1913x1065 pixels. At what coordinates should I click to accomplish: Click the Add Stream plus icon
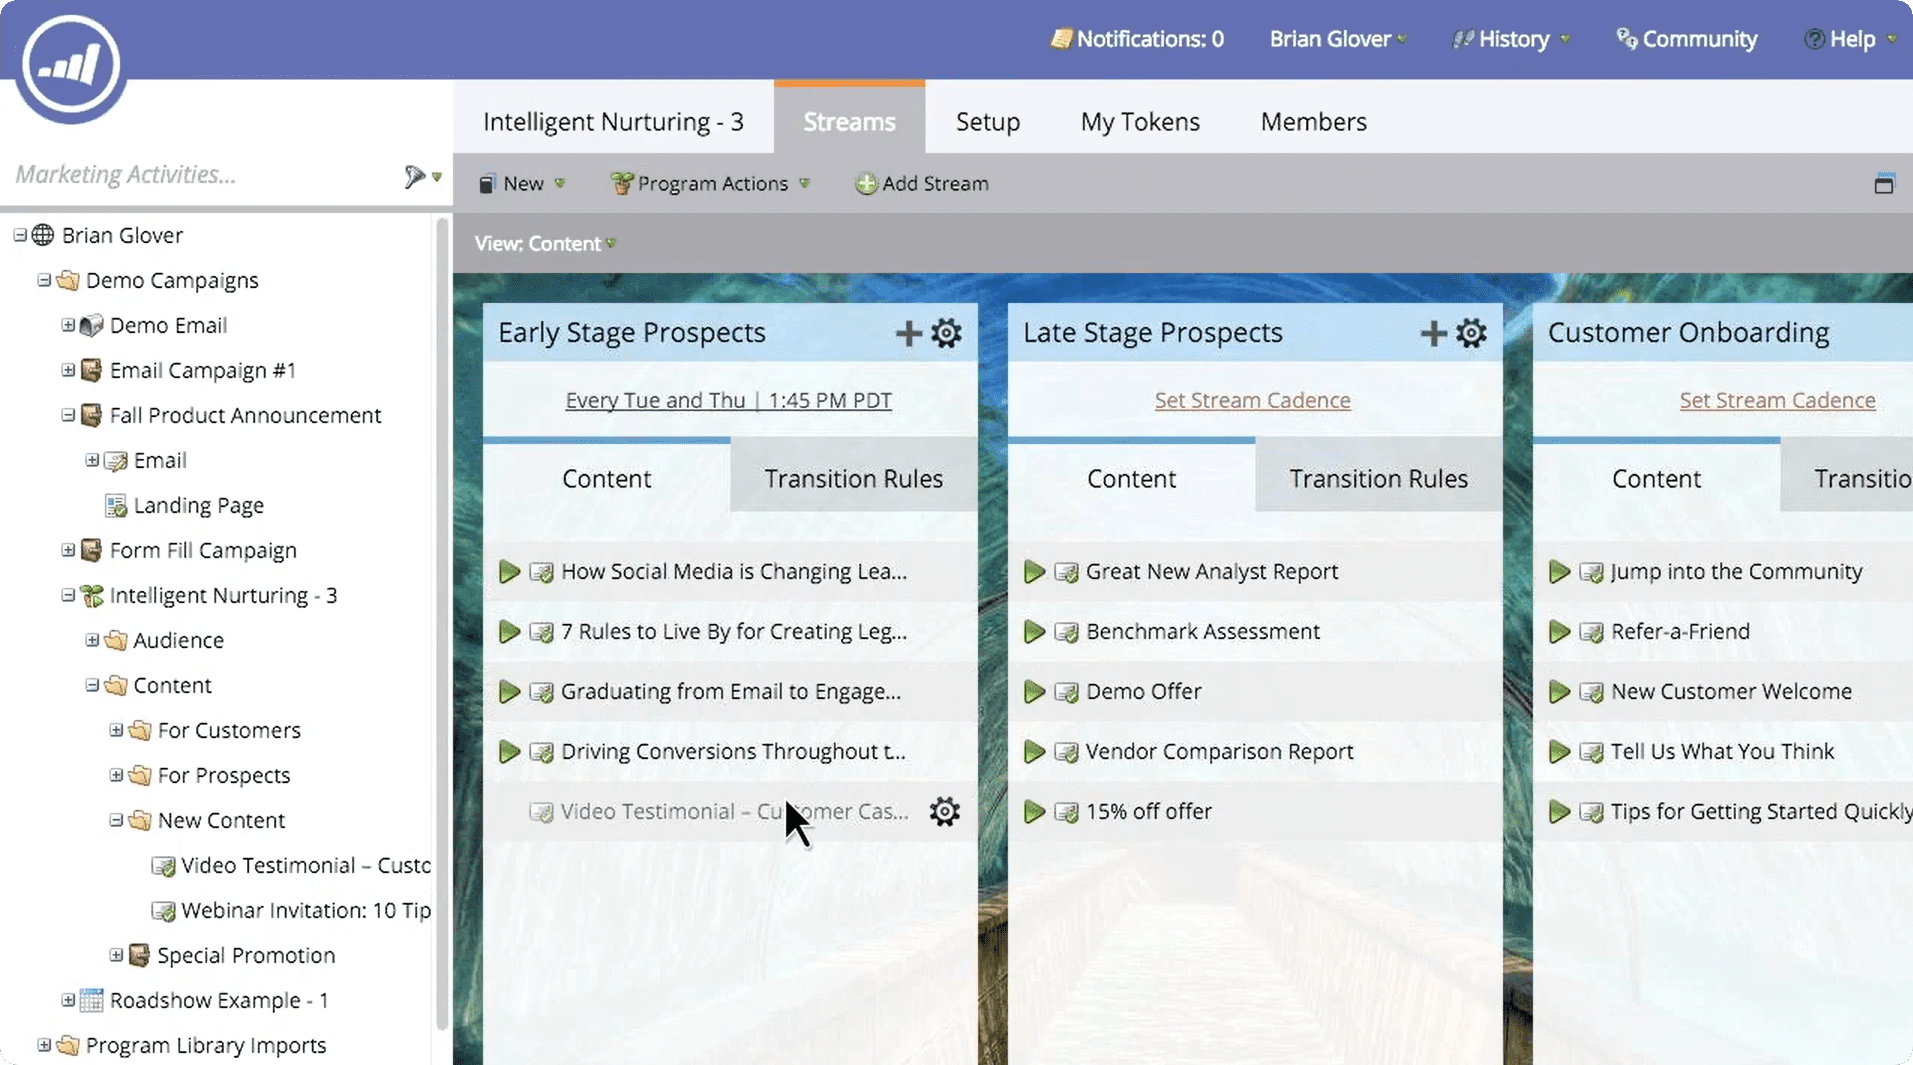click(866, 184)
